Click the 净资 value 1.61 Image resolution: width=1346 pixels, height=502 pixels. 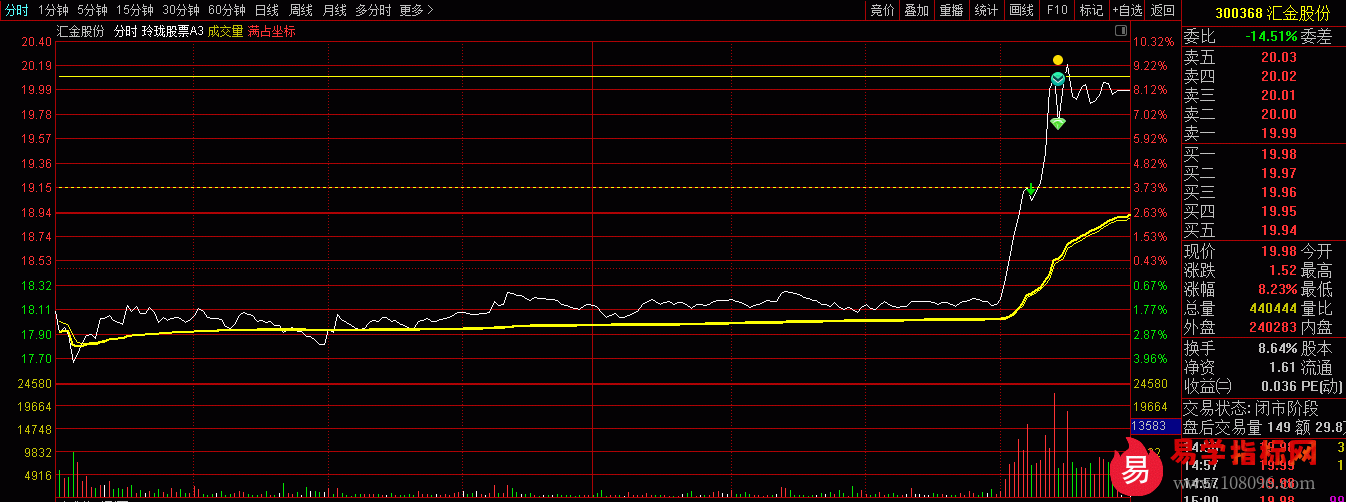[x=1283, y=367]
